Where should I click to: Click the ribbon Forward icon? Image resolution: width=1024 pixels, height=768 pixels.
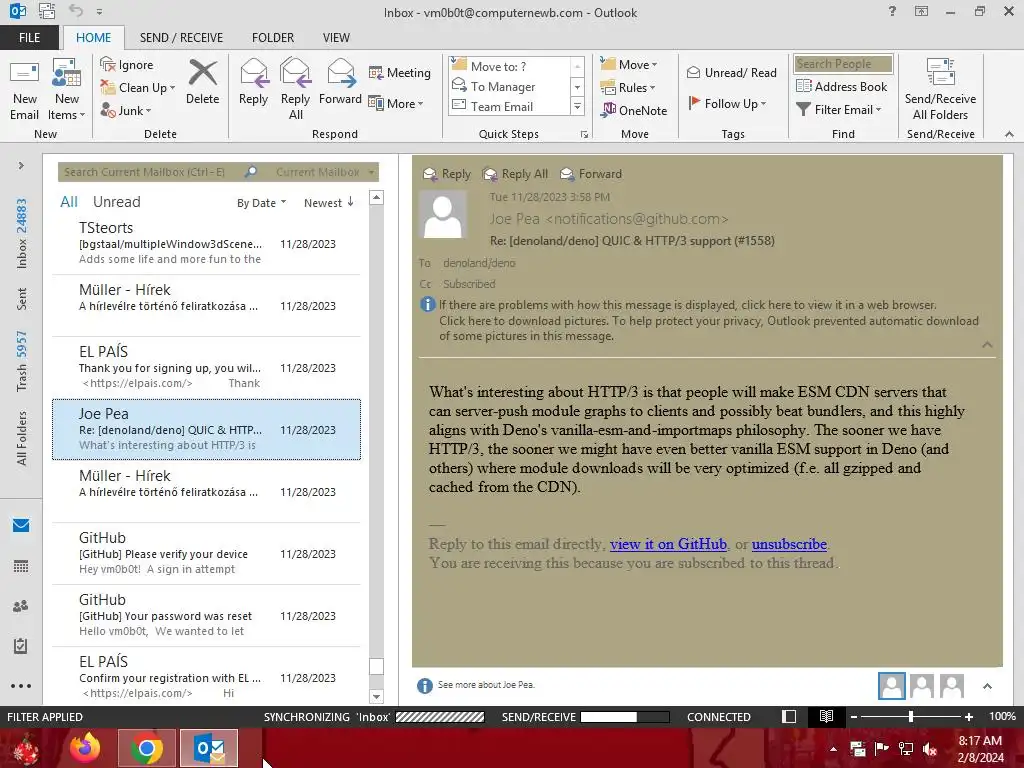click(340, 73)
